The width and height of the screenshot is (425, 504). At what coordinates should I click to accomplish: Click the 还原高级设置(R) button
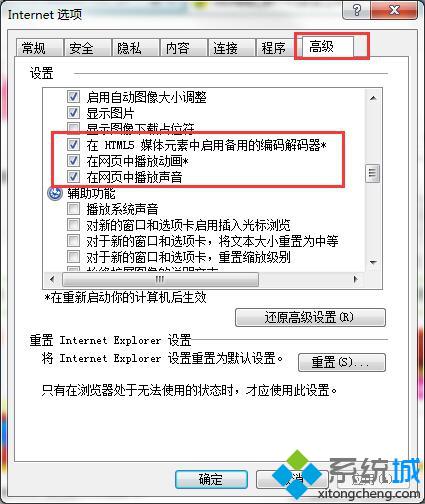pos(310,317)
